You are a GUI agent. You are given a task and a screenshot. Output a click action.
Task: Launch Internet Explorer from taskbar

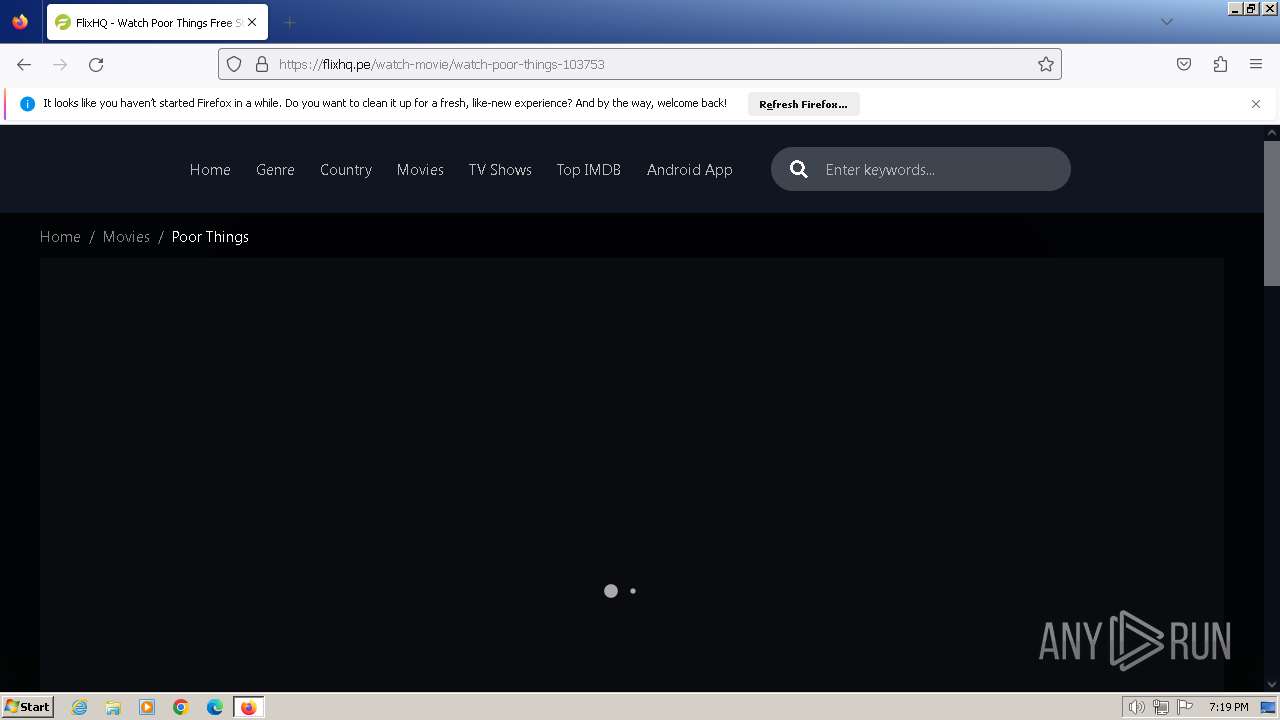click(x=80, y=707)
